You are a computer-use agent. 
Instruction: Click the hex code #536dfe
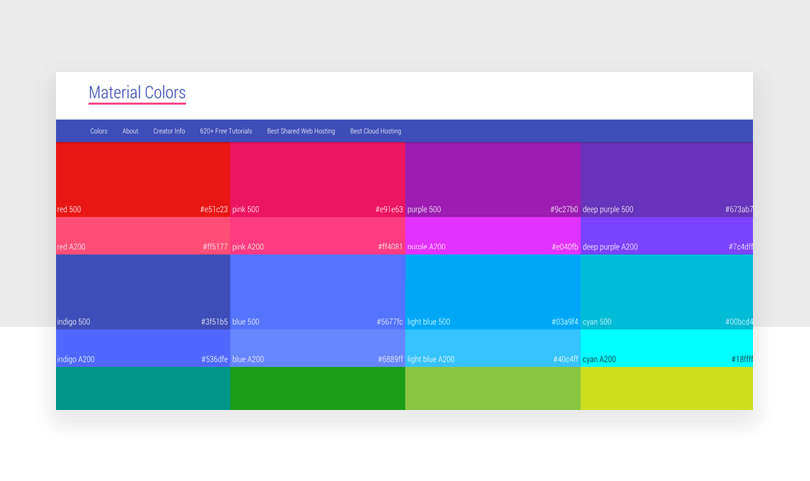(x=214, y=359)
